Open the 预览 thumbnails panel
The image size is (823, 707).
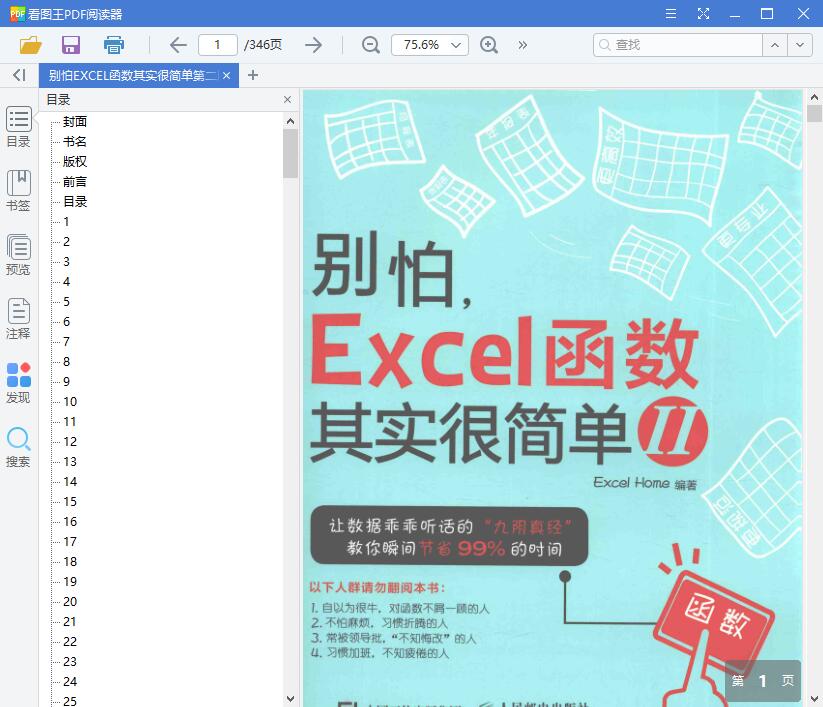tap(18, 255)
